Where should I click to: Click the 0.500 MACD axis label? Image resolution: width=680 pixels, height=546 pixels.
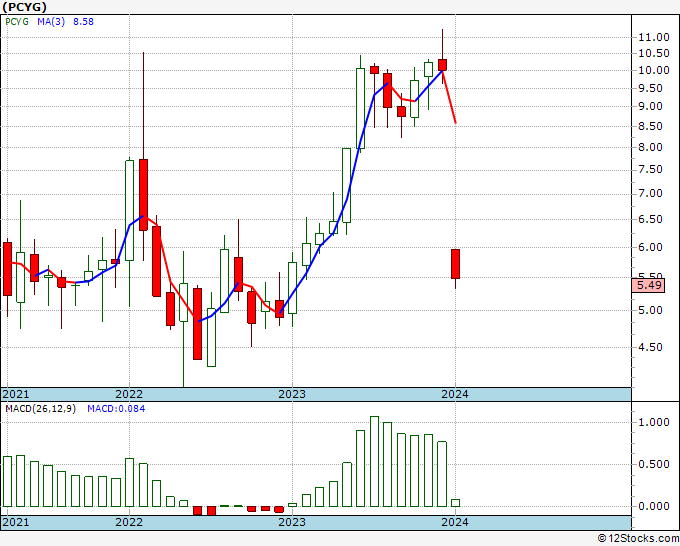pos(654,464)
